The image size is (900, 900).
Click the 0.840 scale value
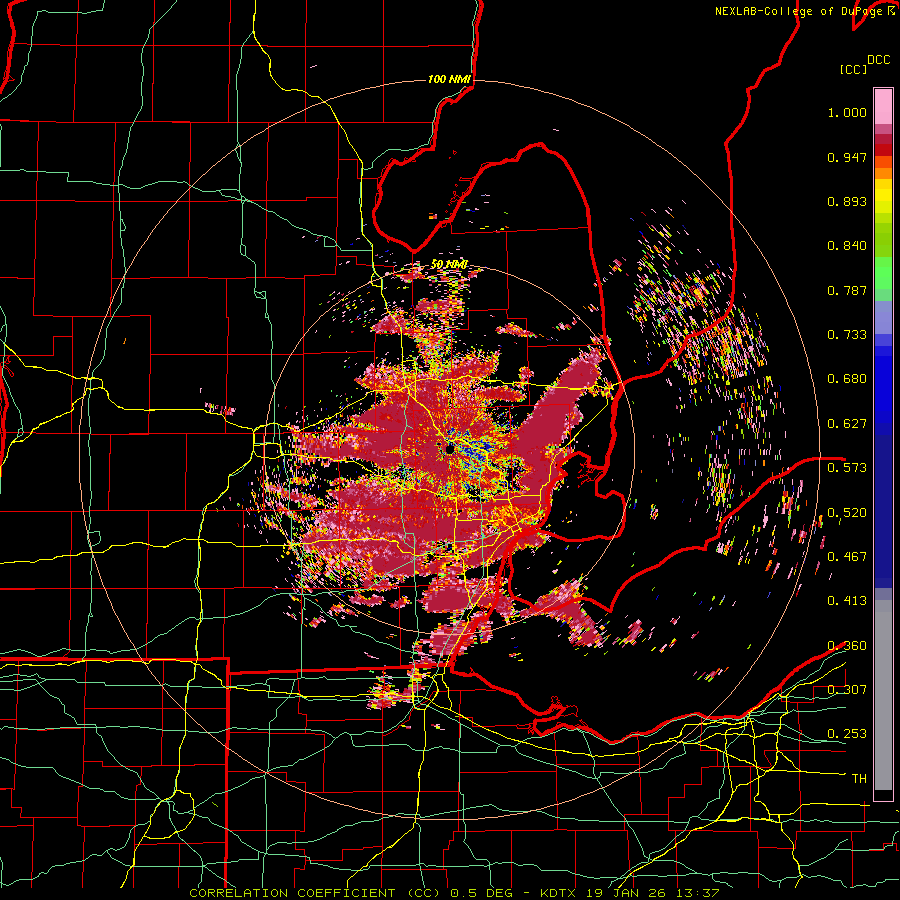tap(847, 246)
